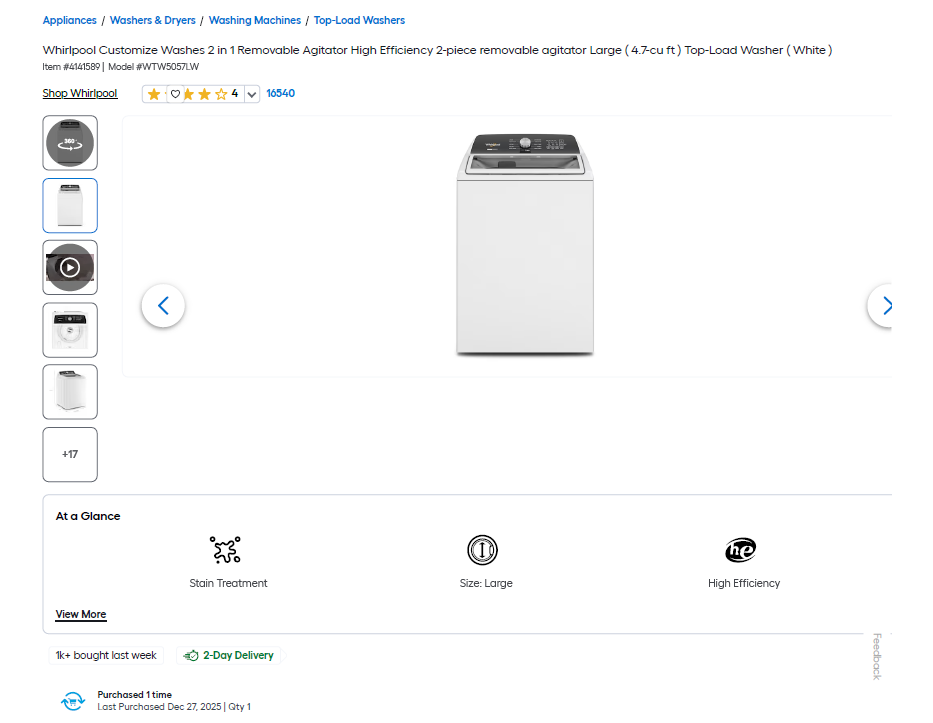Show the +17 more images
Viewport: 933px width, 723px height.
click(70, 454)
